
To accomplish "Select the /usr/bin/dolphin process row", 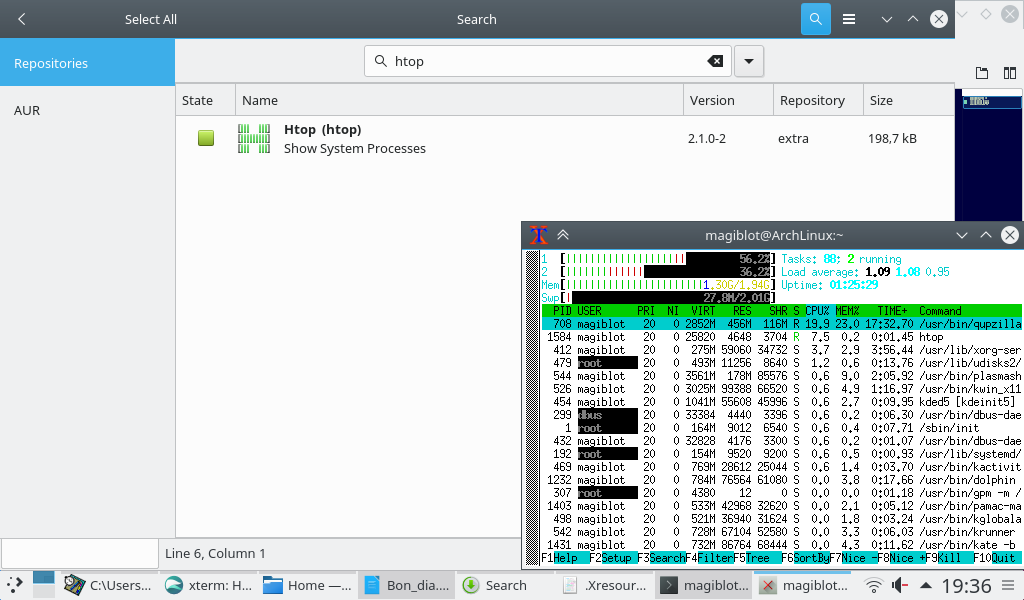I will [x=782, y=480].
